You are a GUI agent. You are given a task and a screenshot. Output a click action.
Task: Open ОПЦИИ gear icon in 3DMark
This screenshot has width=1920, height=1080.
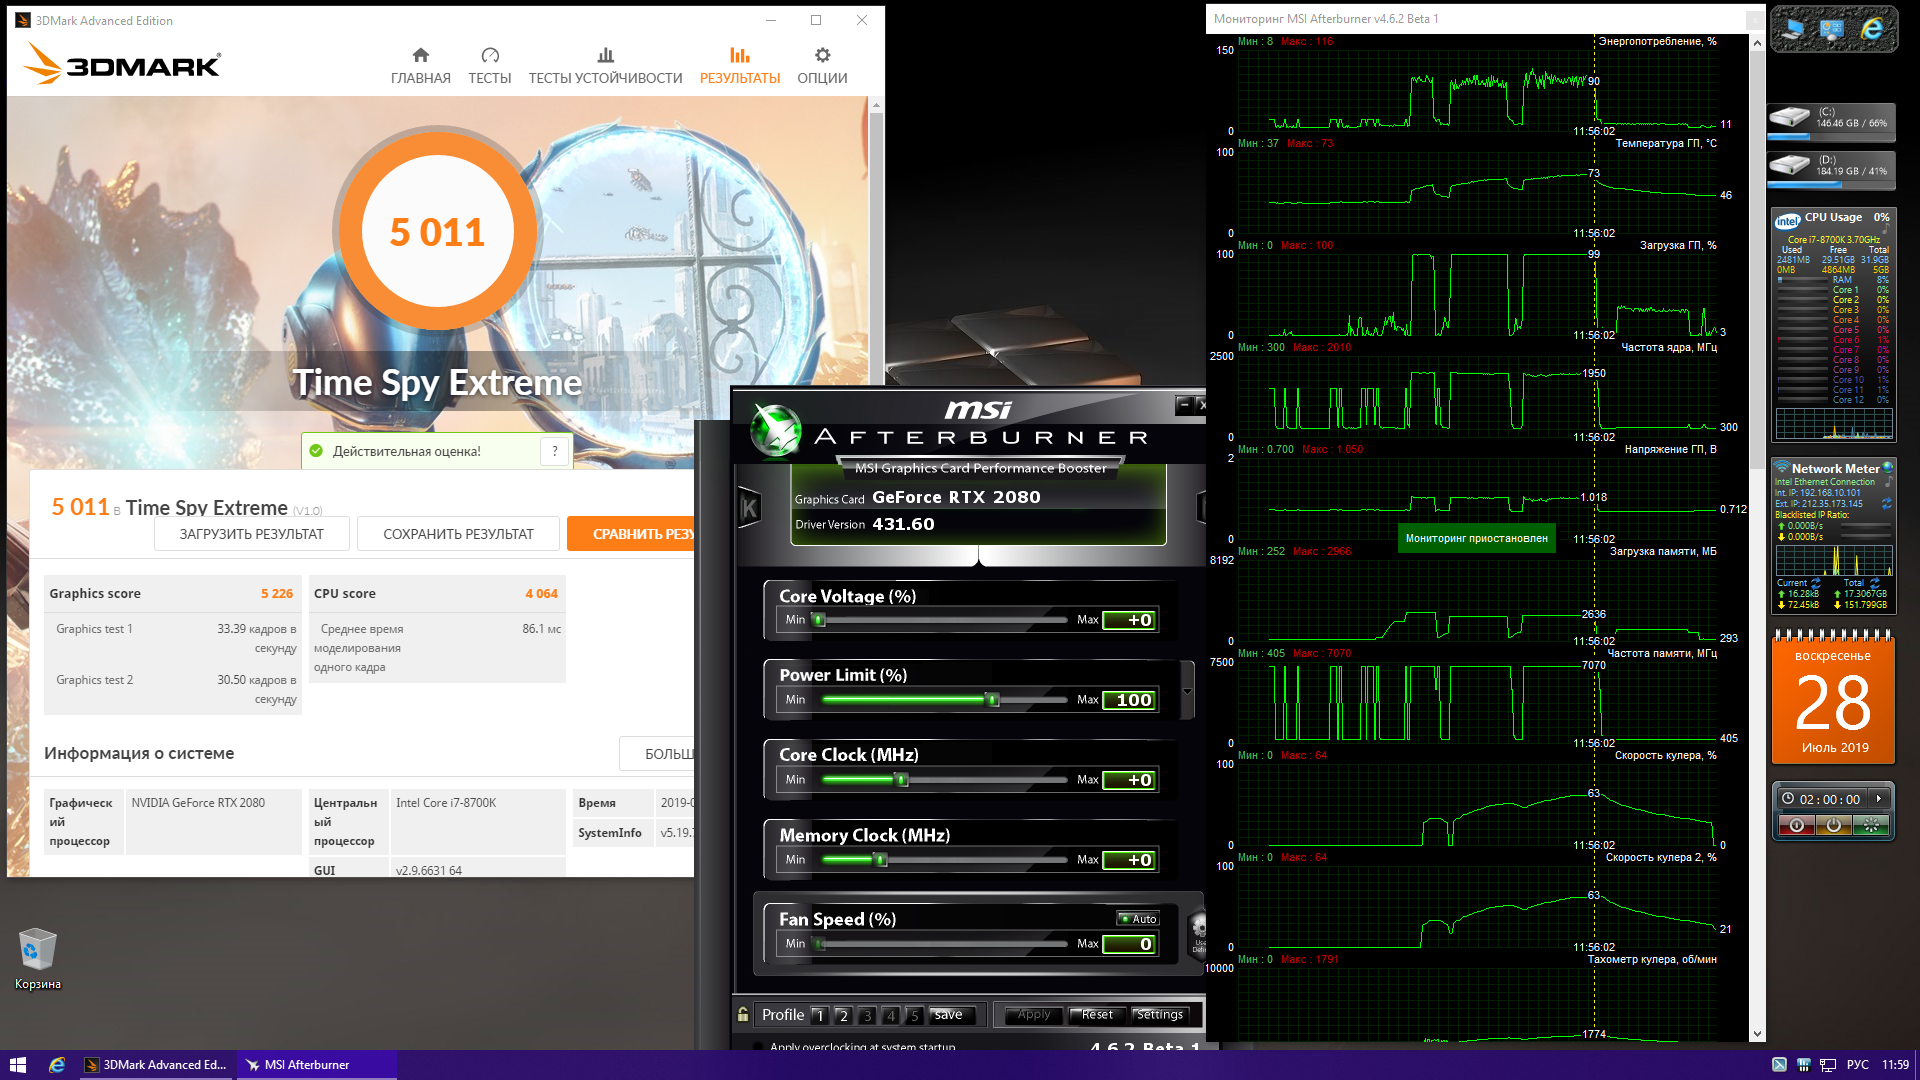(822, 55)
